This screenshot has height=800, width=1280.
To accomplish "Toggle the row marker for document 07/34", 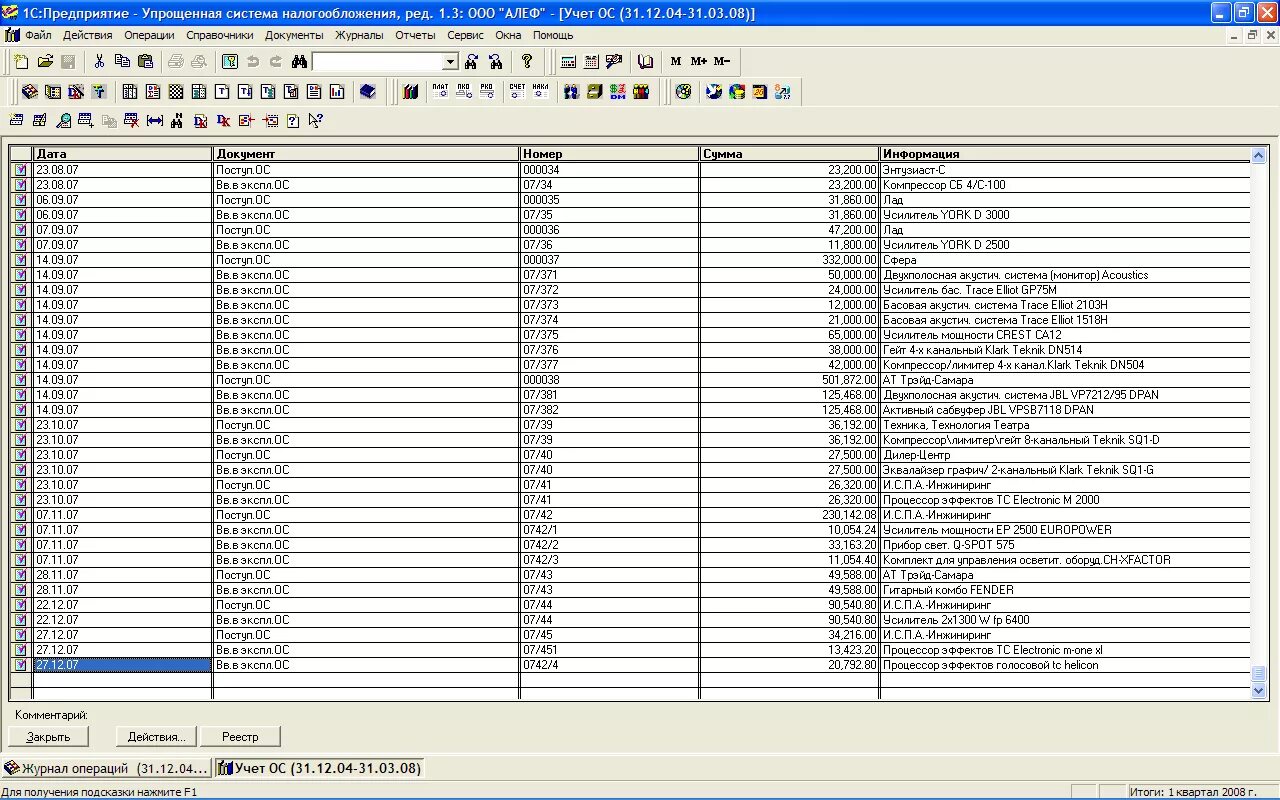I will (21, 185).
